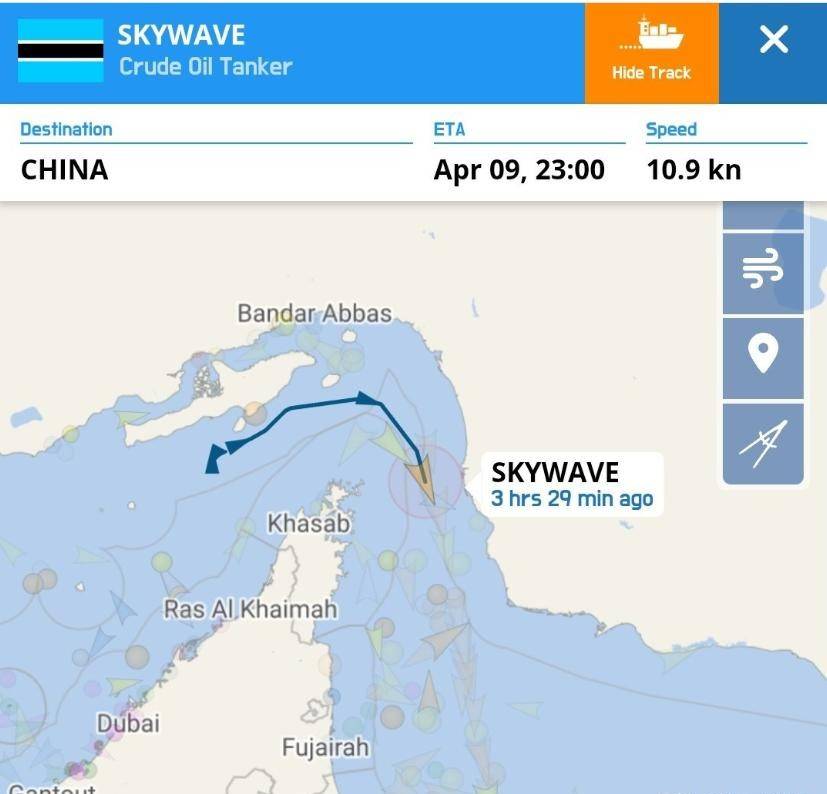The height and width of the screenshot is (794, 827).
Task: Select the SKYWAVE vessel name header
Action: pos(181,35)
